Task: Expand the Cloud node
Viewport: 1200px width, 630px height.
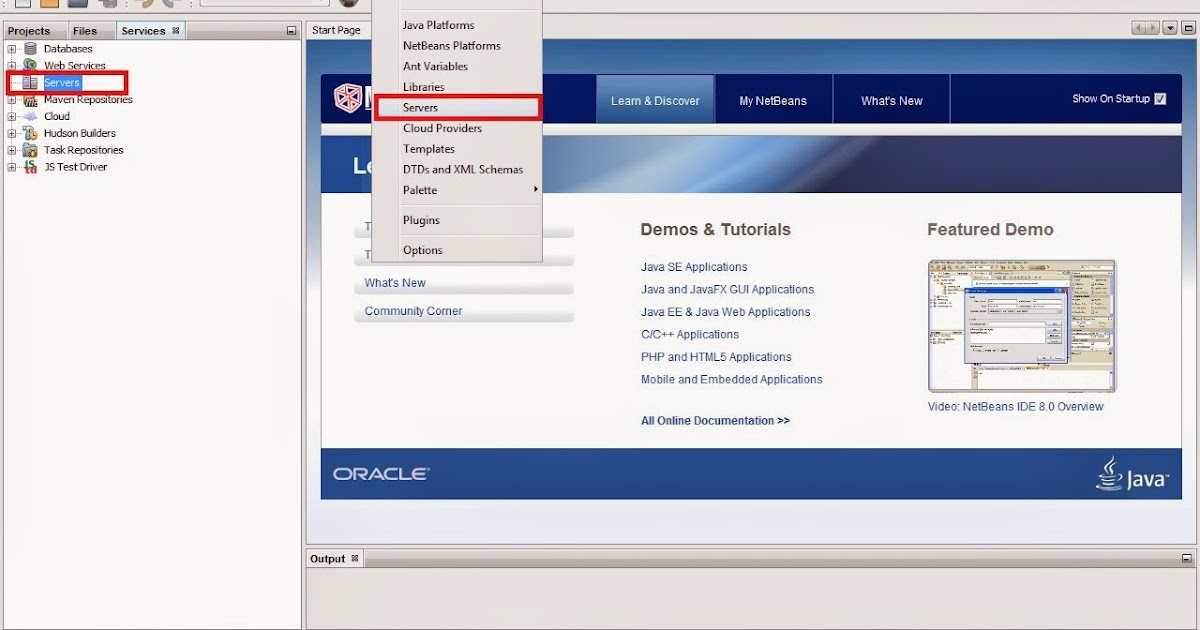Action: (12, 116)
